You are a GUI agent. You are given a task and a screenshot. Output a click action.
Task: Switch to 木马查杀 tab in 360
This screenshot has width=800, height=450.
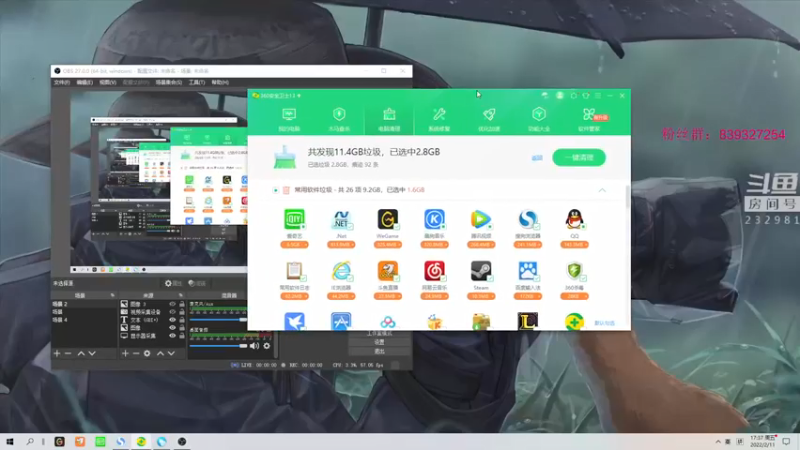click(339, 119)
